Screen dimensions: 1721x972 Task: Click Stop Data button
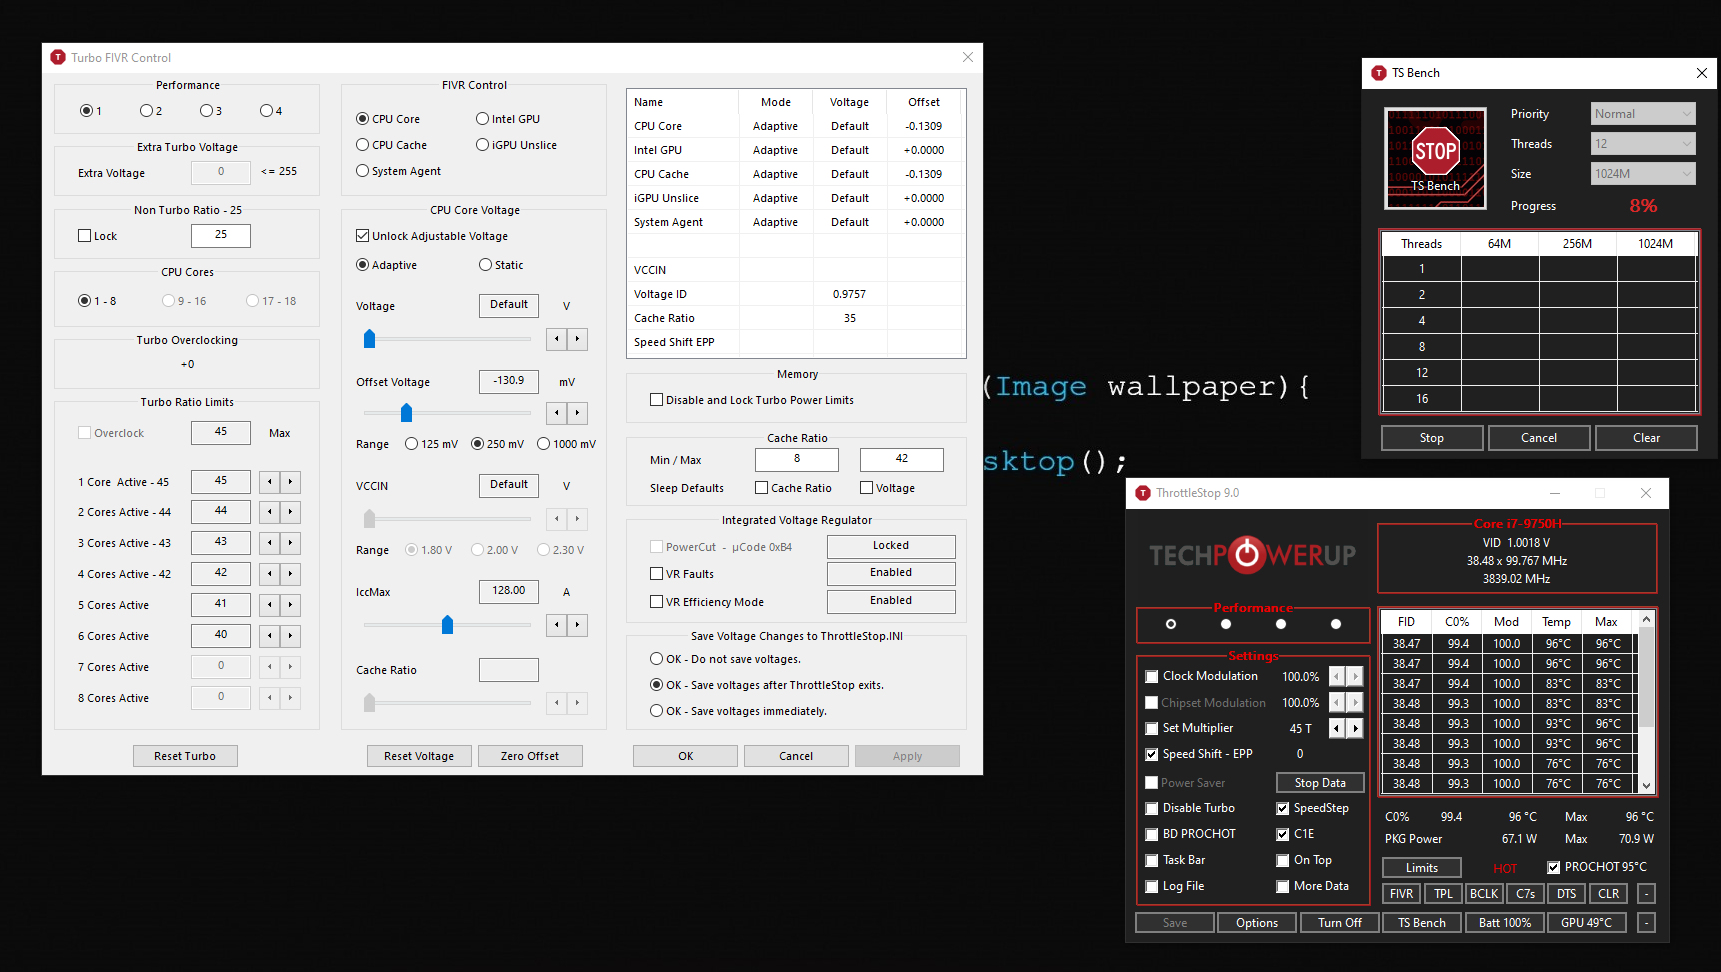pyautogui.click(x=1320, y=783)
